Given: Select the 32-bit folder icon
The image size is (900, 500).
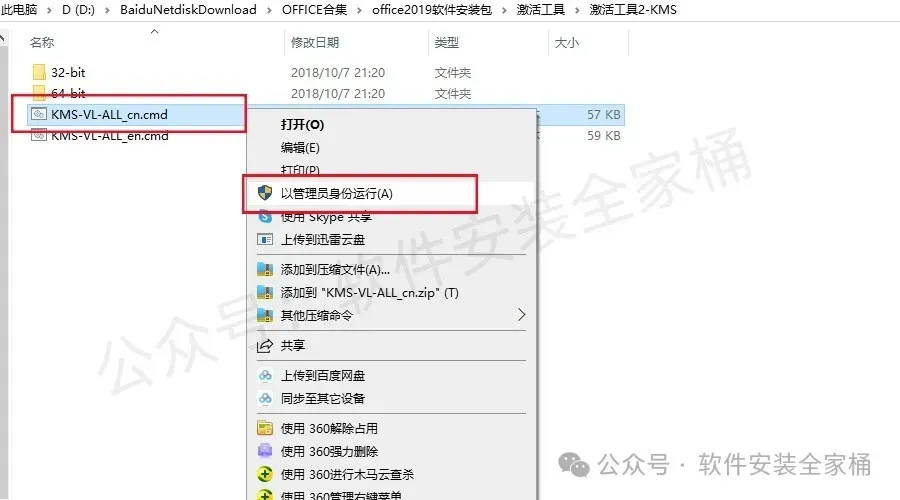Looking at the screenshot, I should (x=39, y=72).
